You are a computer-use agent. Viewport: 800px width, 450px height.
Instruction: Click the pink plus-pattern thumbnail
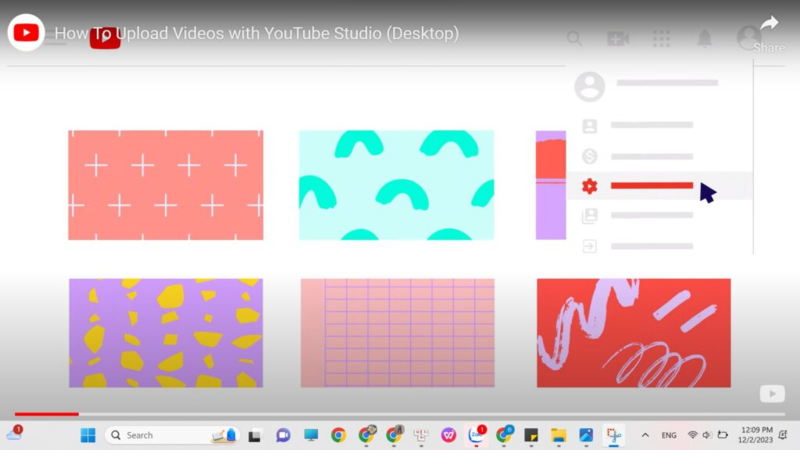166,185
